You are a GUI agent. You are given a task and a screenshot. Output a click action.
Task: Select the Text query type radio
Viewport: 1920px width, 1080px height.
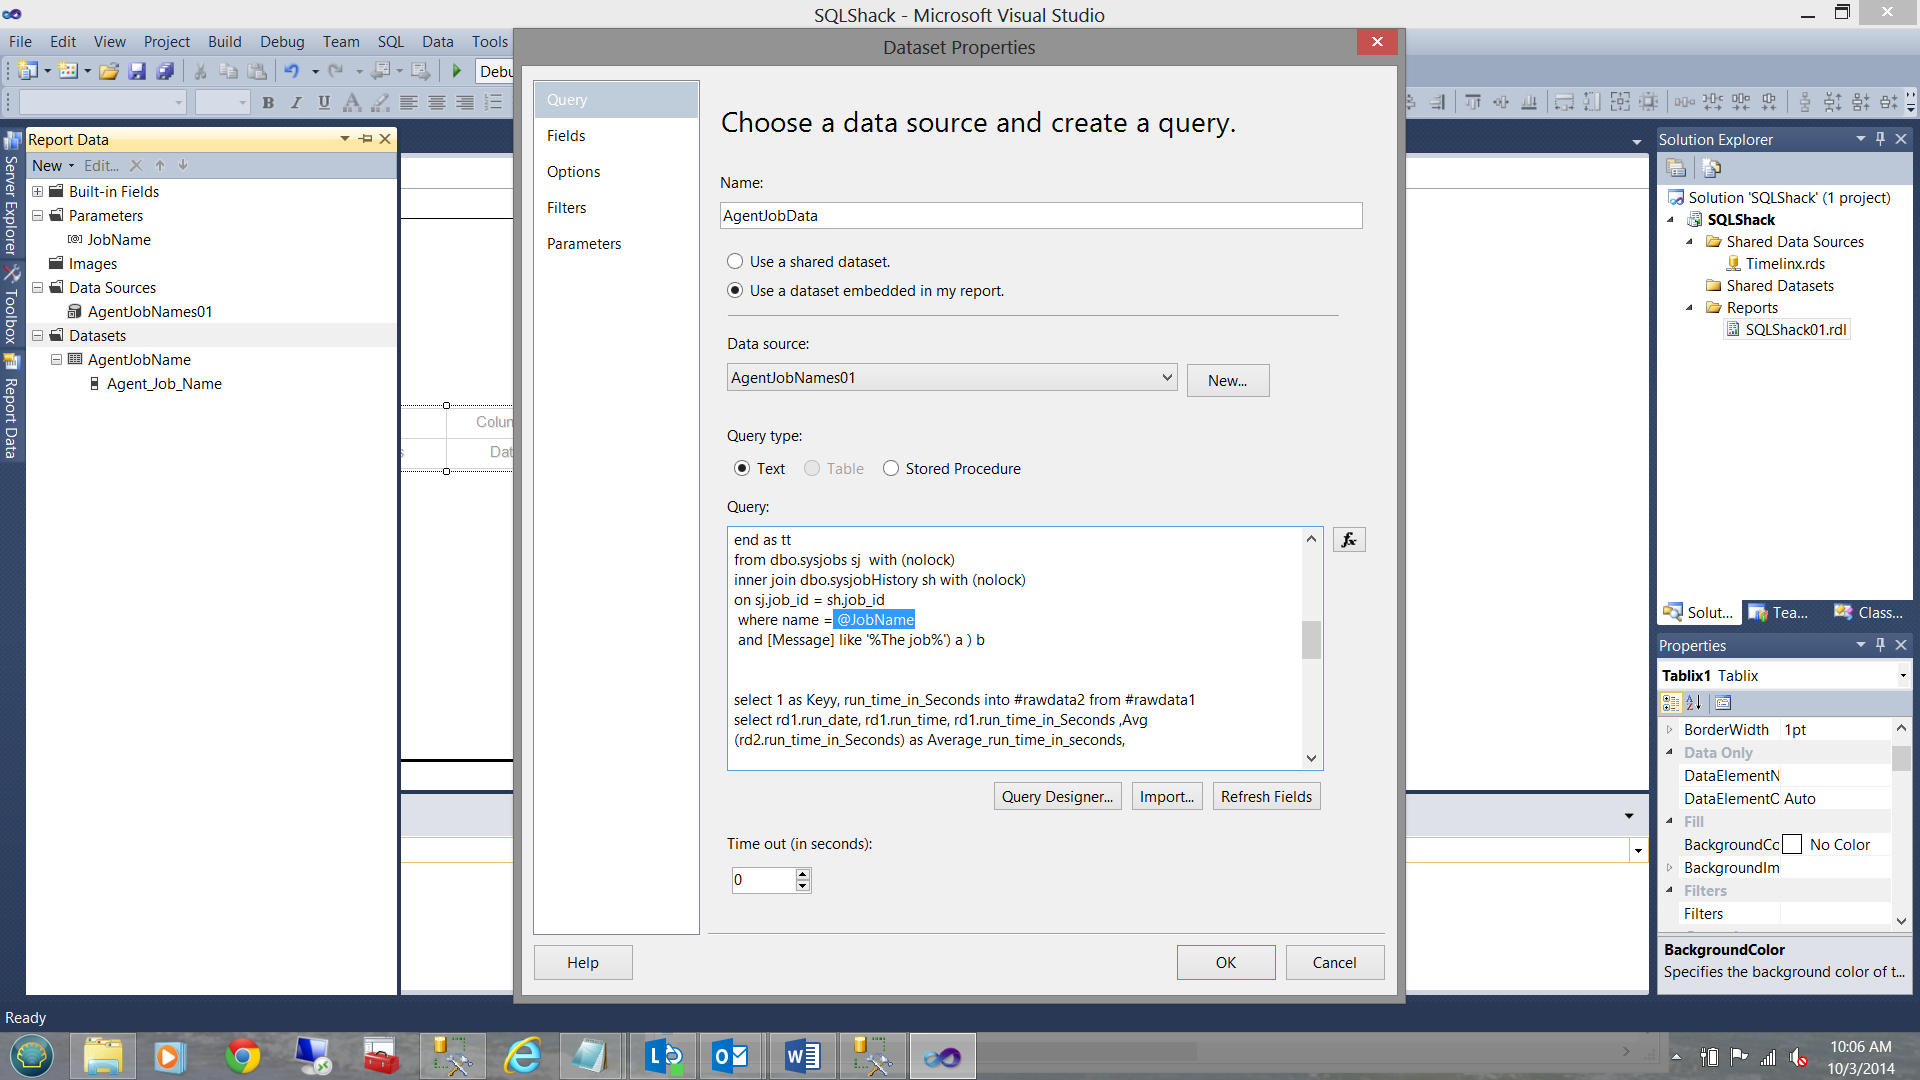coord(742,468)
